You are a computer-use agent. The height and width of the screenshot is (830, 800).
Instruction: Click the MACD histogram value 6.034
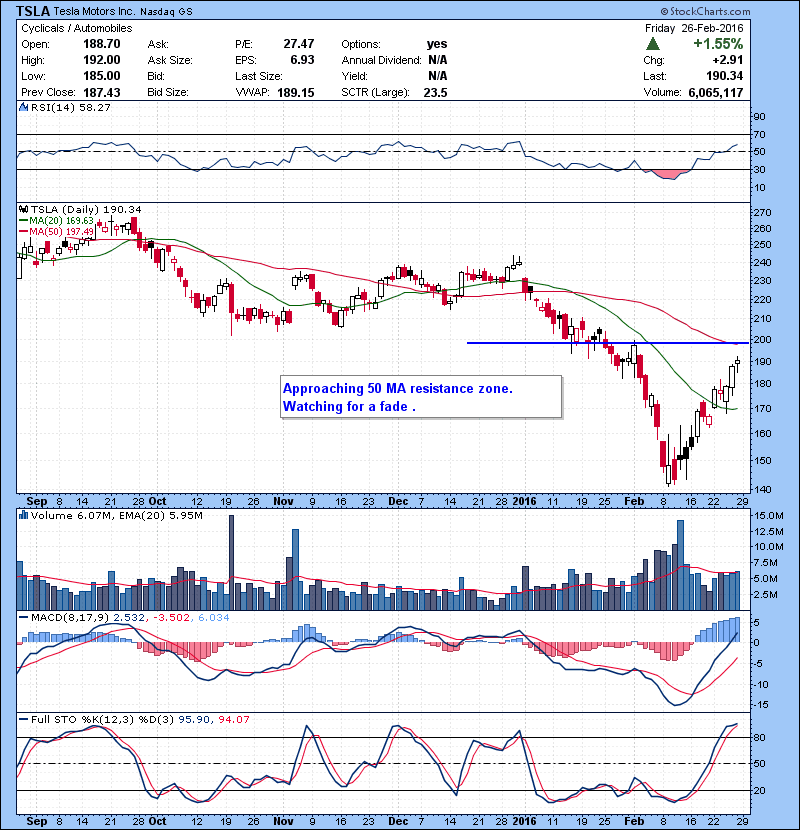pos(213,617)
